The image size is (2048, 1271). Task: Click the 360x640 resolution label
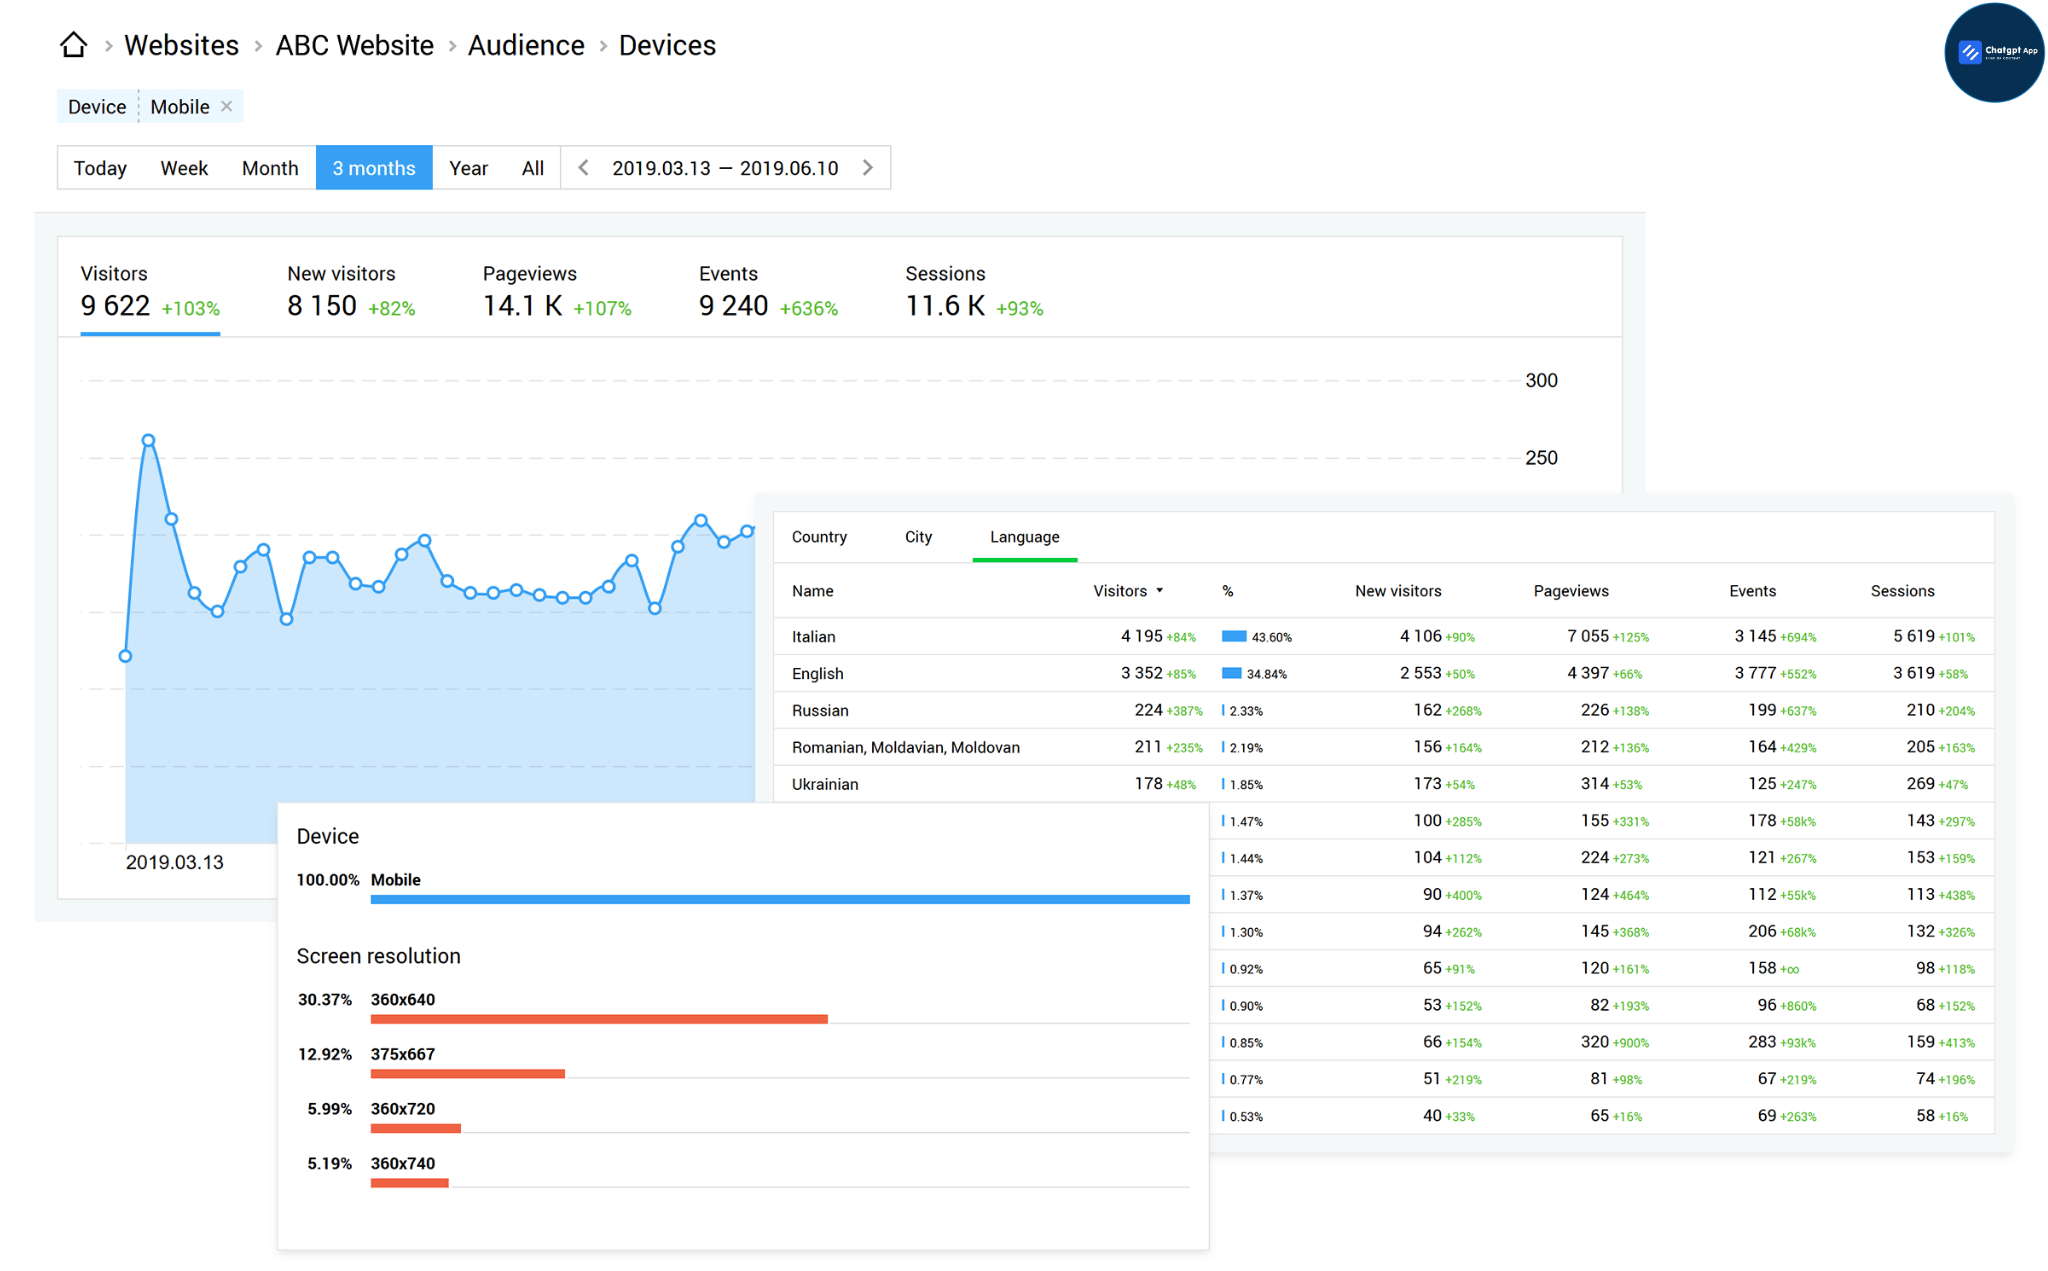coord(402,999)
